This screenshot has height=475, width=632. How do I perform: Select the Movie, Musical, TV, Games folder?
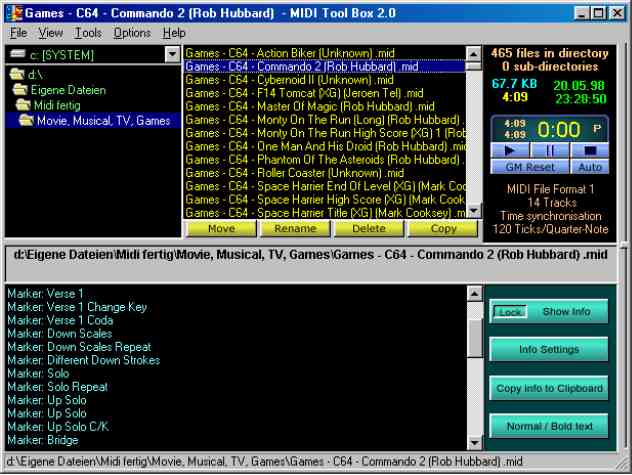coord(95,121)
